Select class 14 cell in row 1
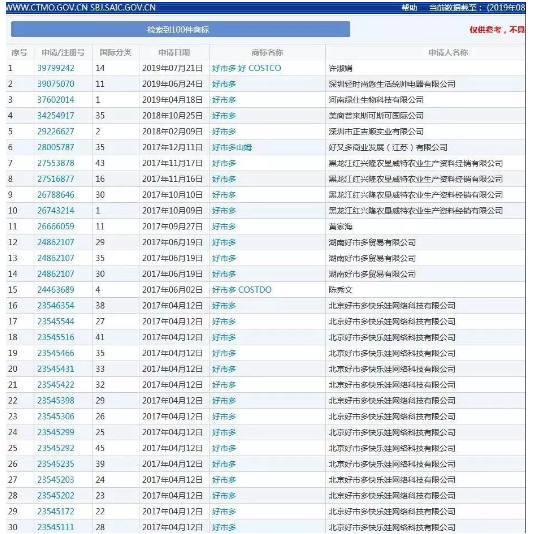Image resolution: width=540 pixels, height=534 pixels. (100, 68)
